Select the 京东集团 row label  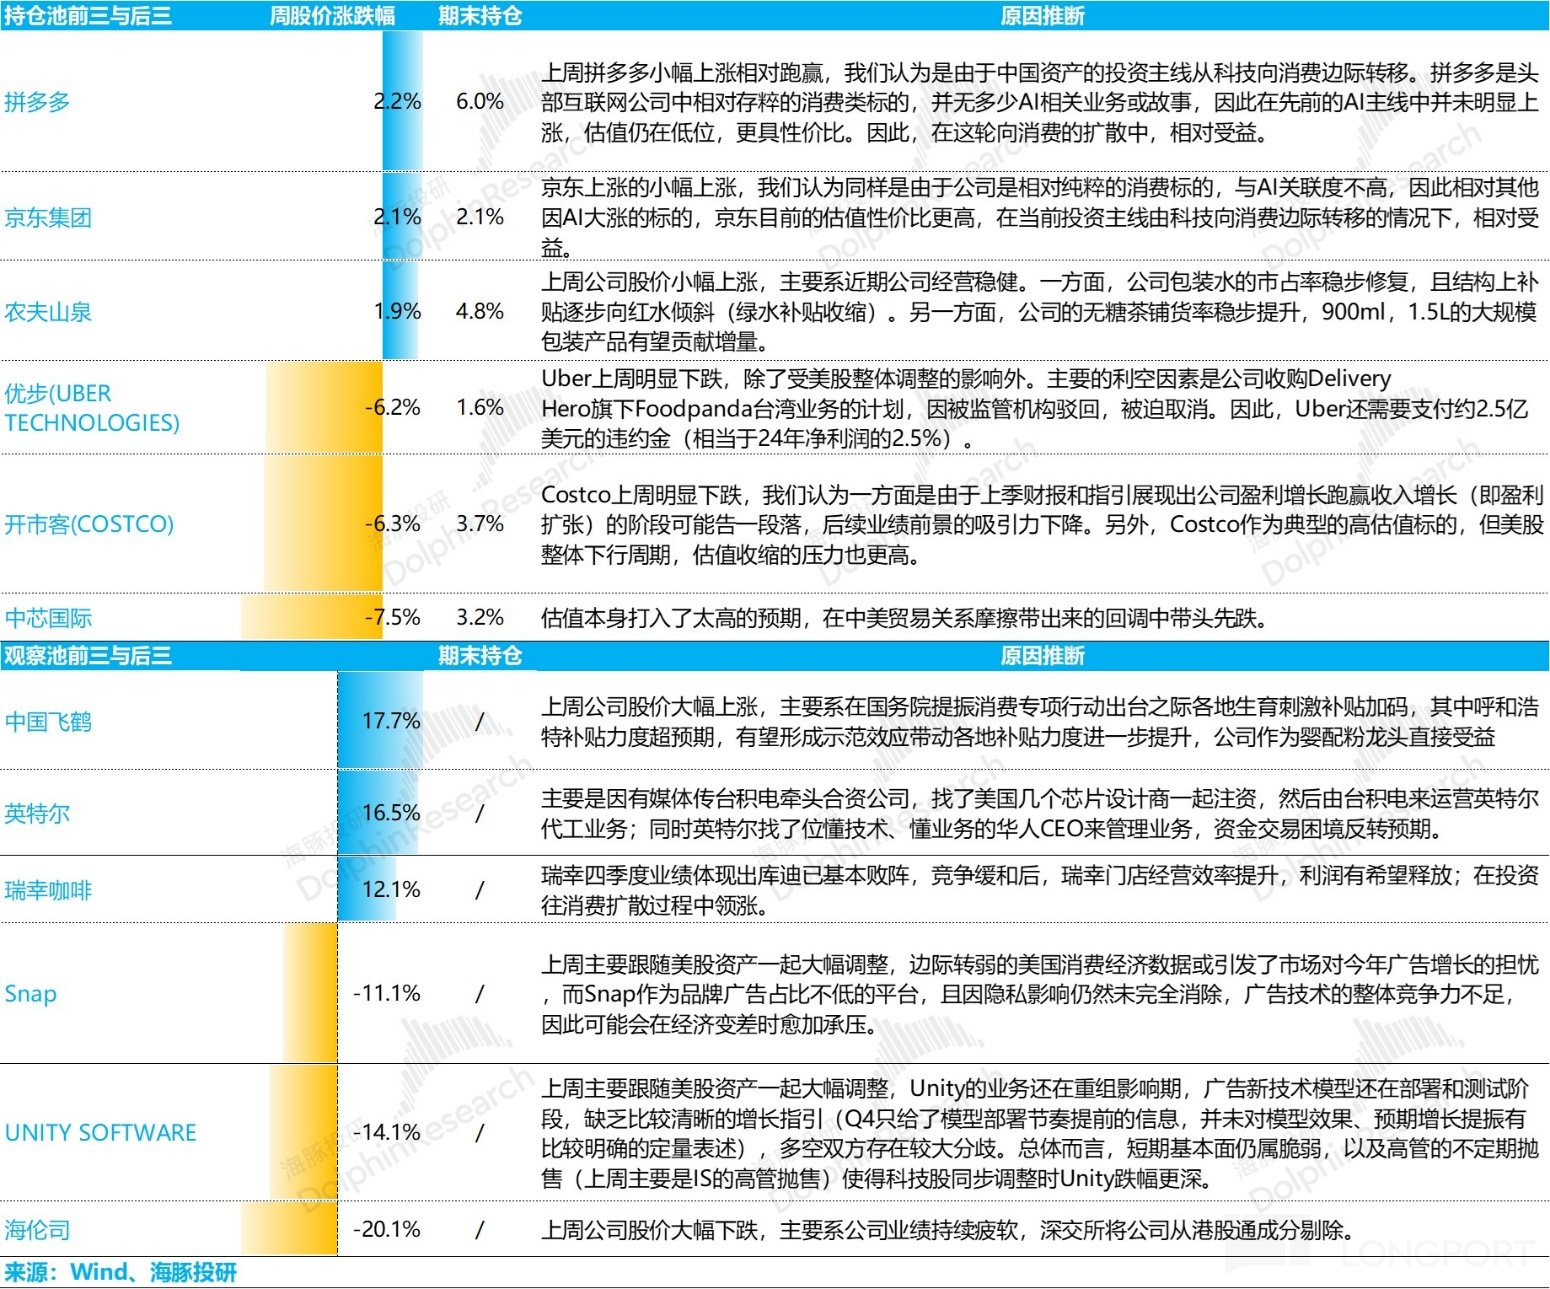tap(48, 218)
